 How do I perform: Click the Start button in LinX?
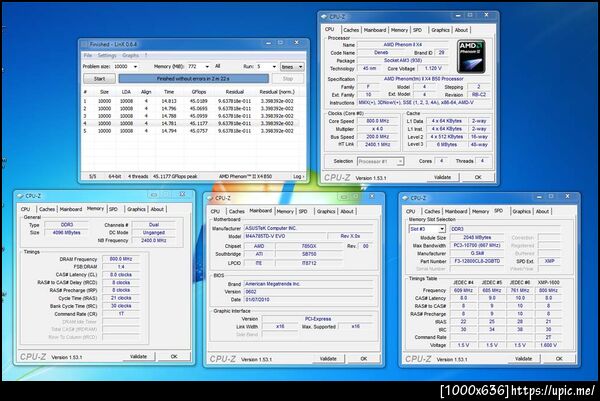99,78
